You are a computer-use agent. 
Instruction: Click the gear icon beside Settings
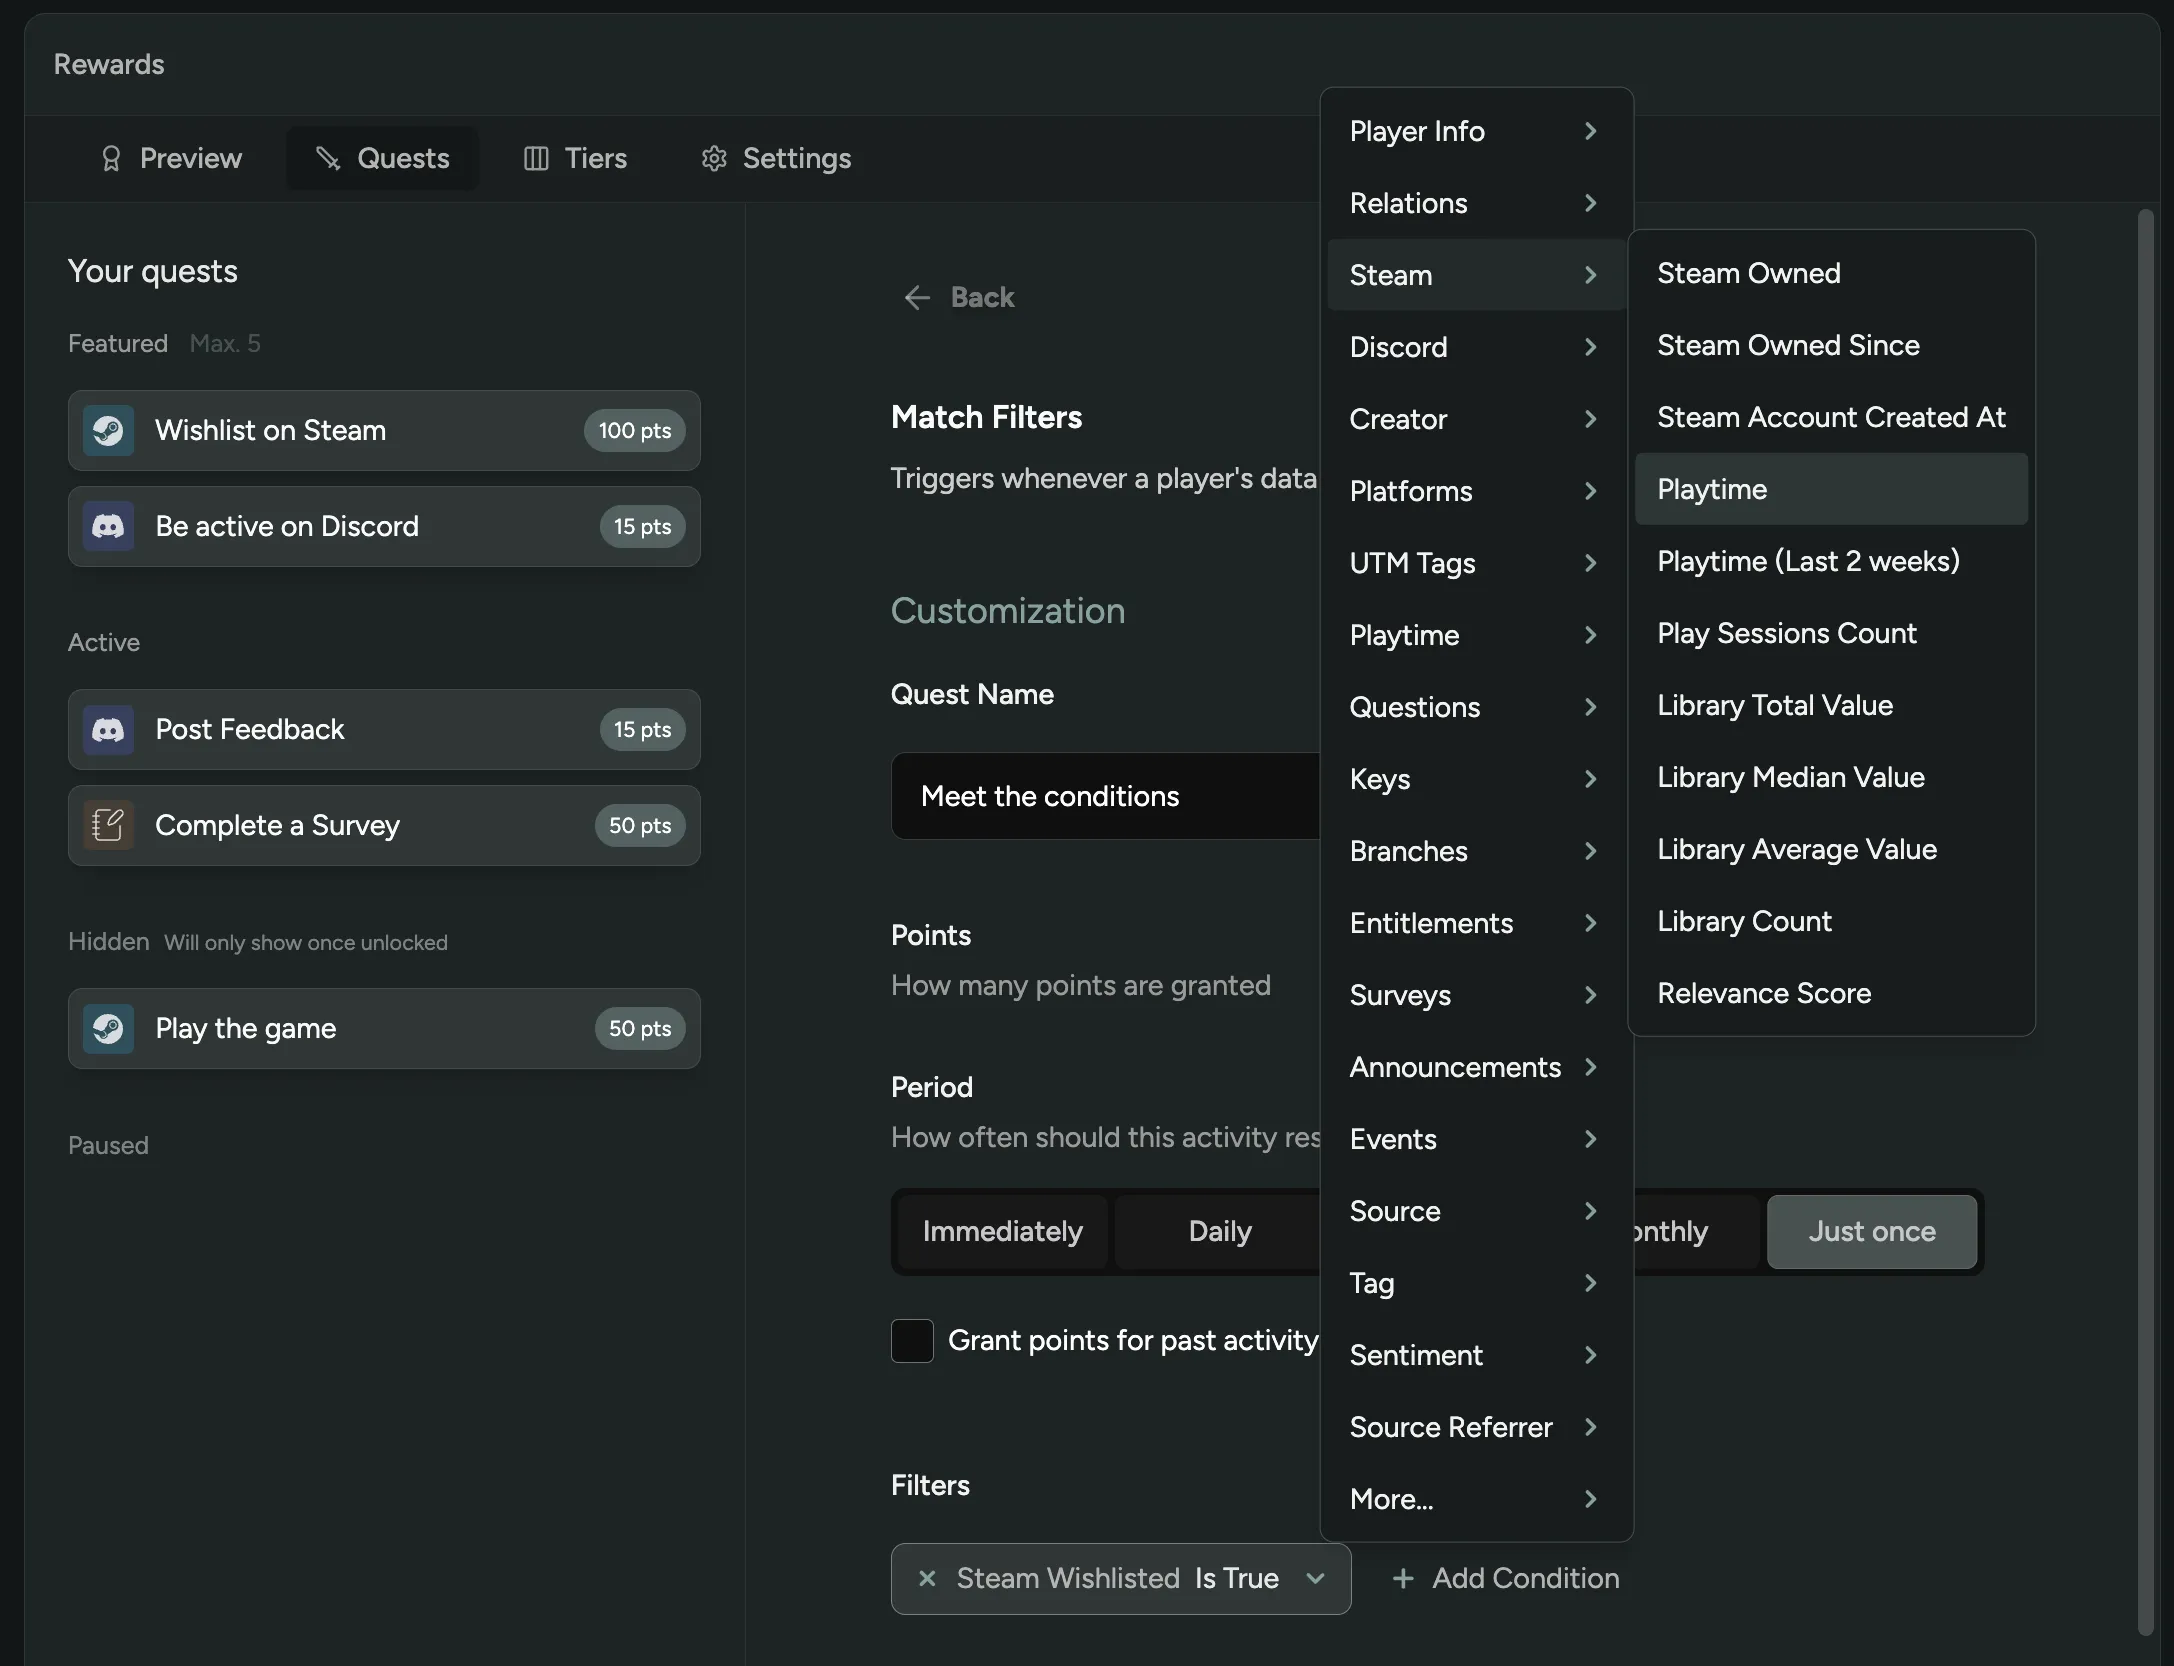pos(713,158)
